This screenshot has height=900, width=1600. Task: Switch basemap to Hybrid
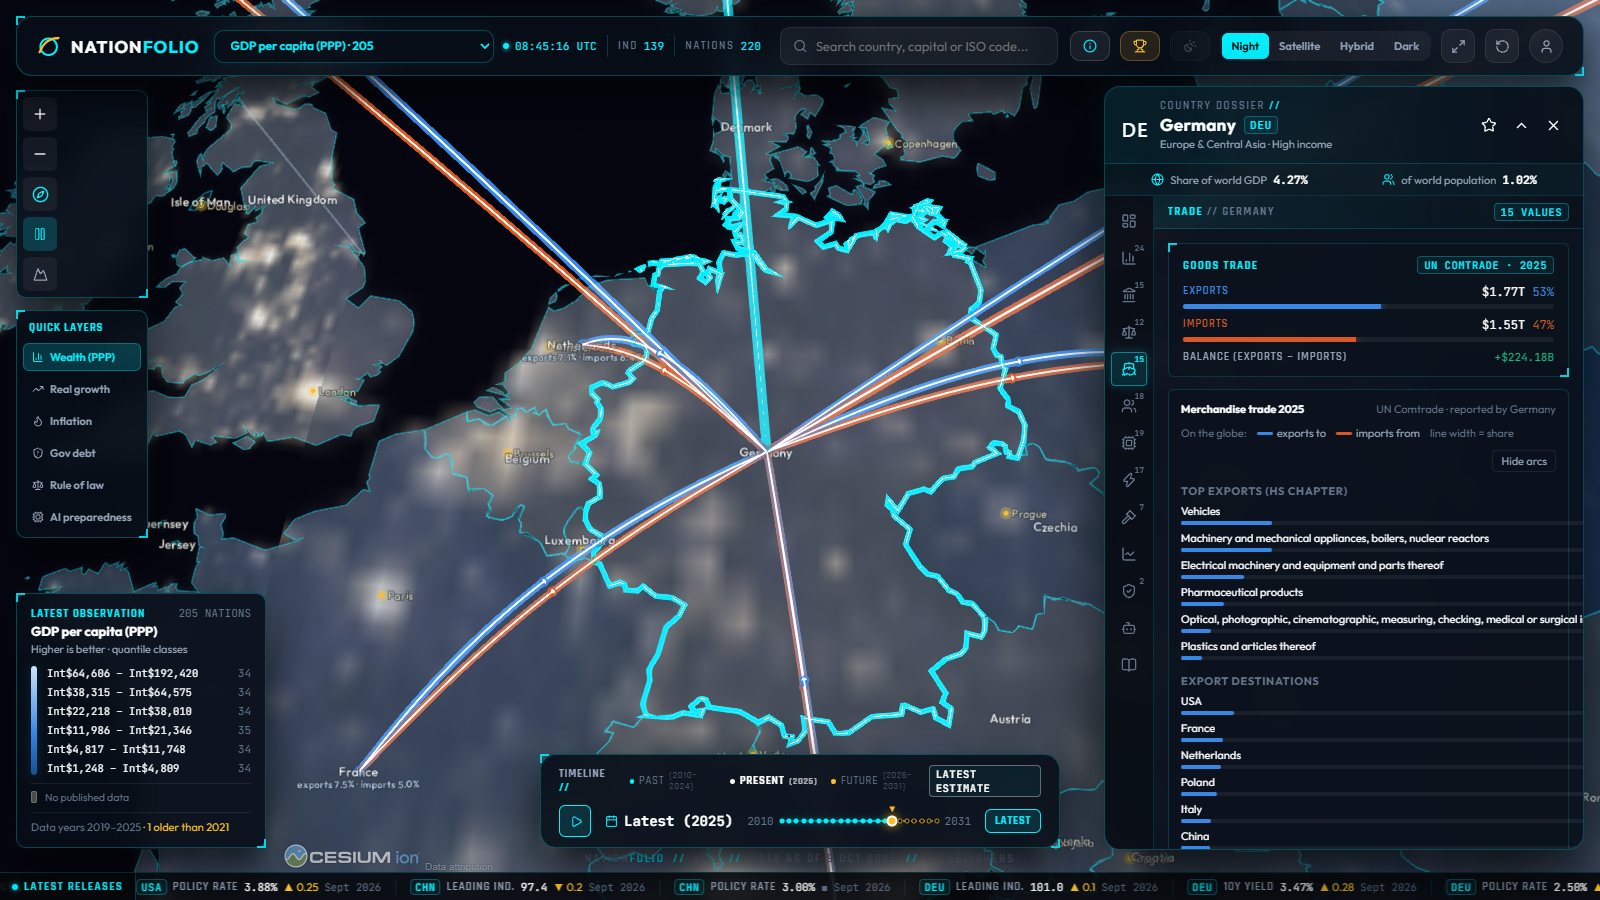(1357, 46)
